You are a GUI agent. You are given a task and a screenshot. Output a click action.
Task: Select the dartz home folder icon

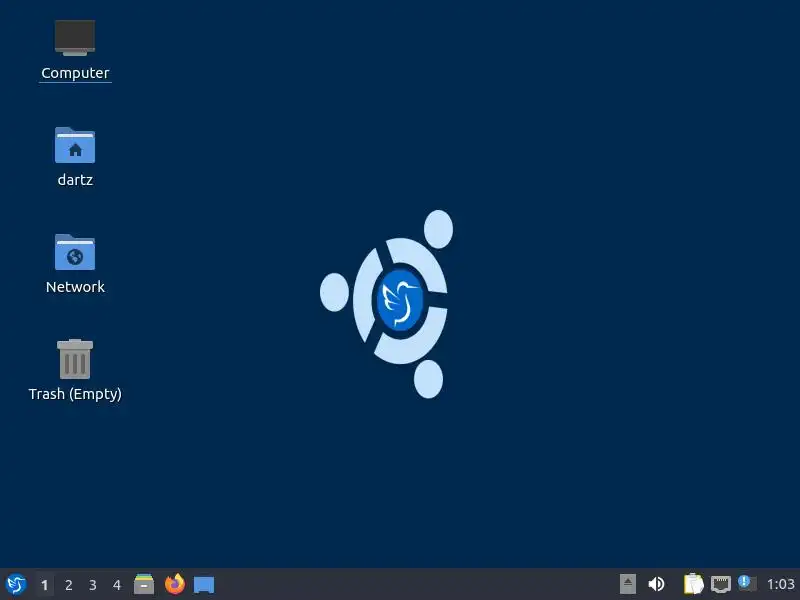(x=75, y=145)
